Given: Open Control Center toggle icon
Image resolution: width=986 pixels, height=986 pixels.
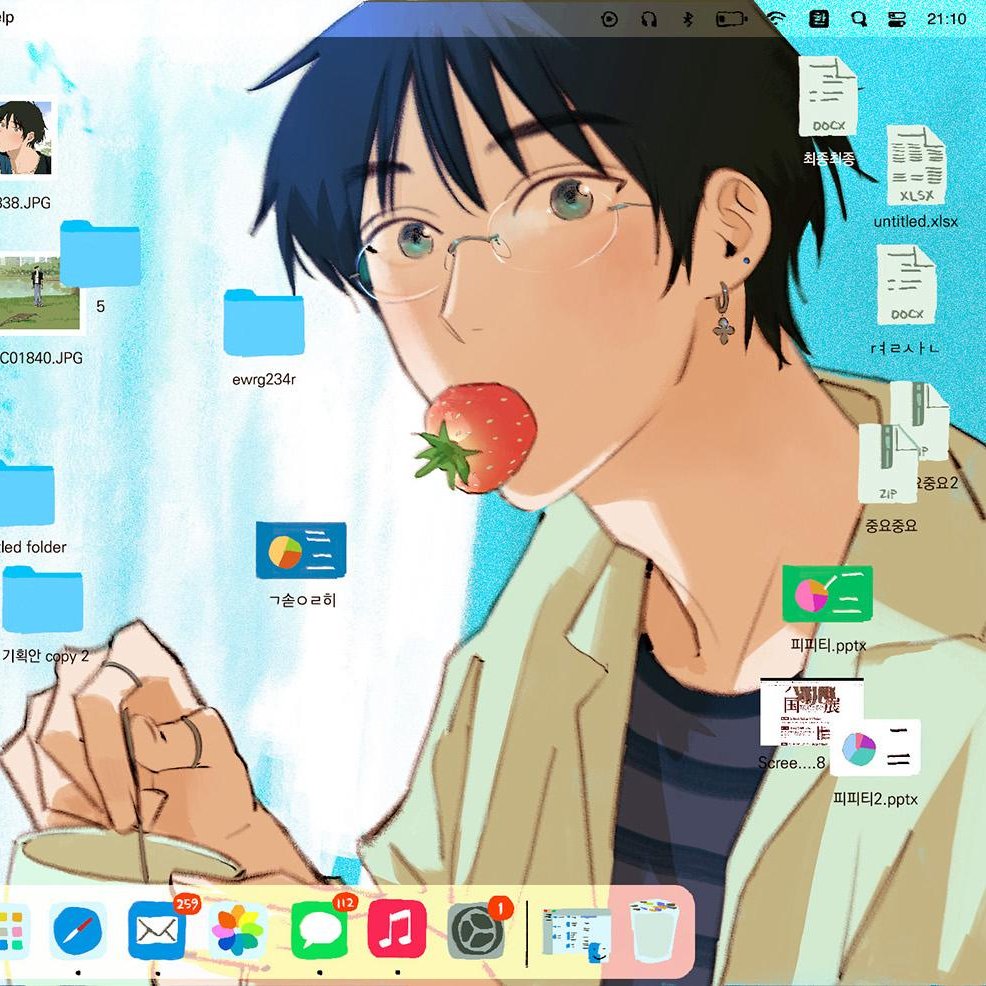Looking at the screenshot, I should pos(897,19).
